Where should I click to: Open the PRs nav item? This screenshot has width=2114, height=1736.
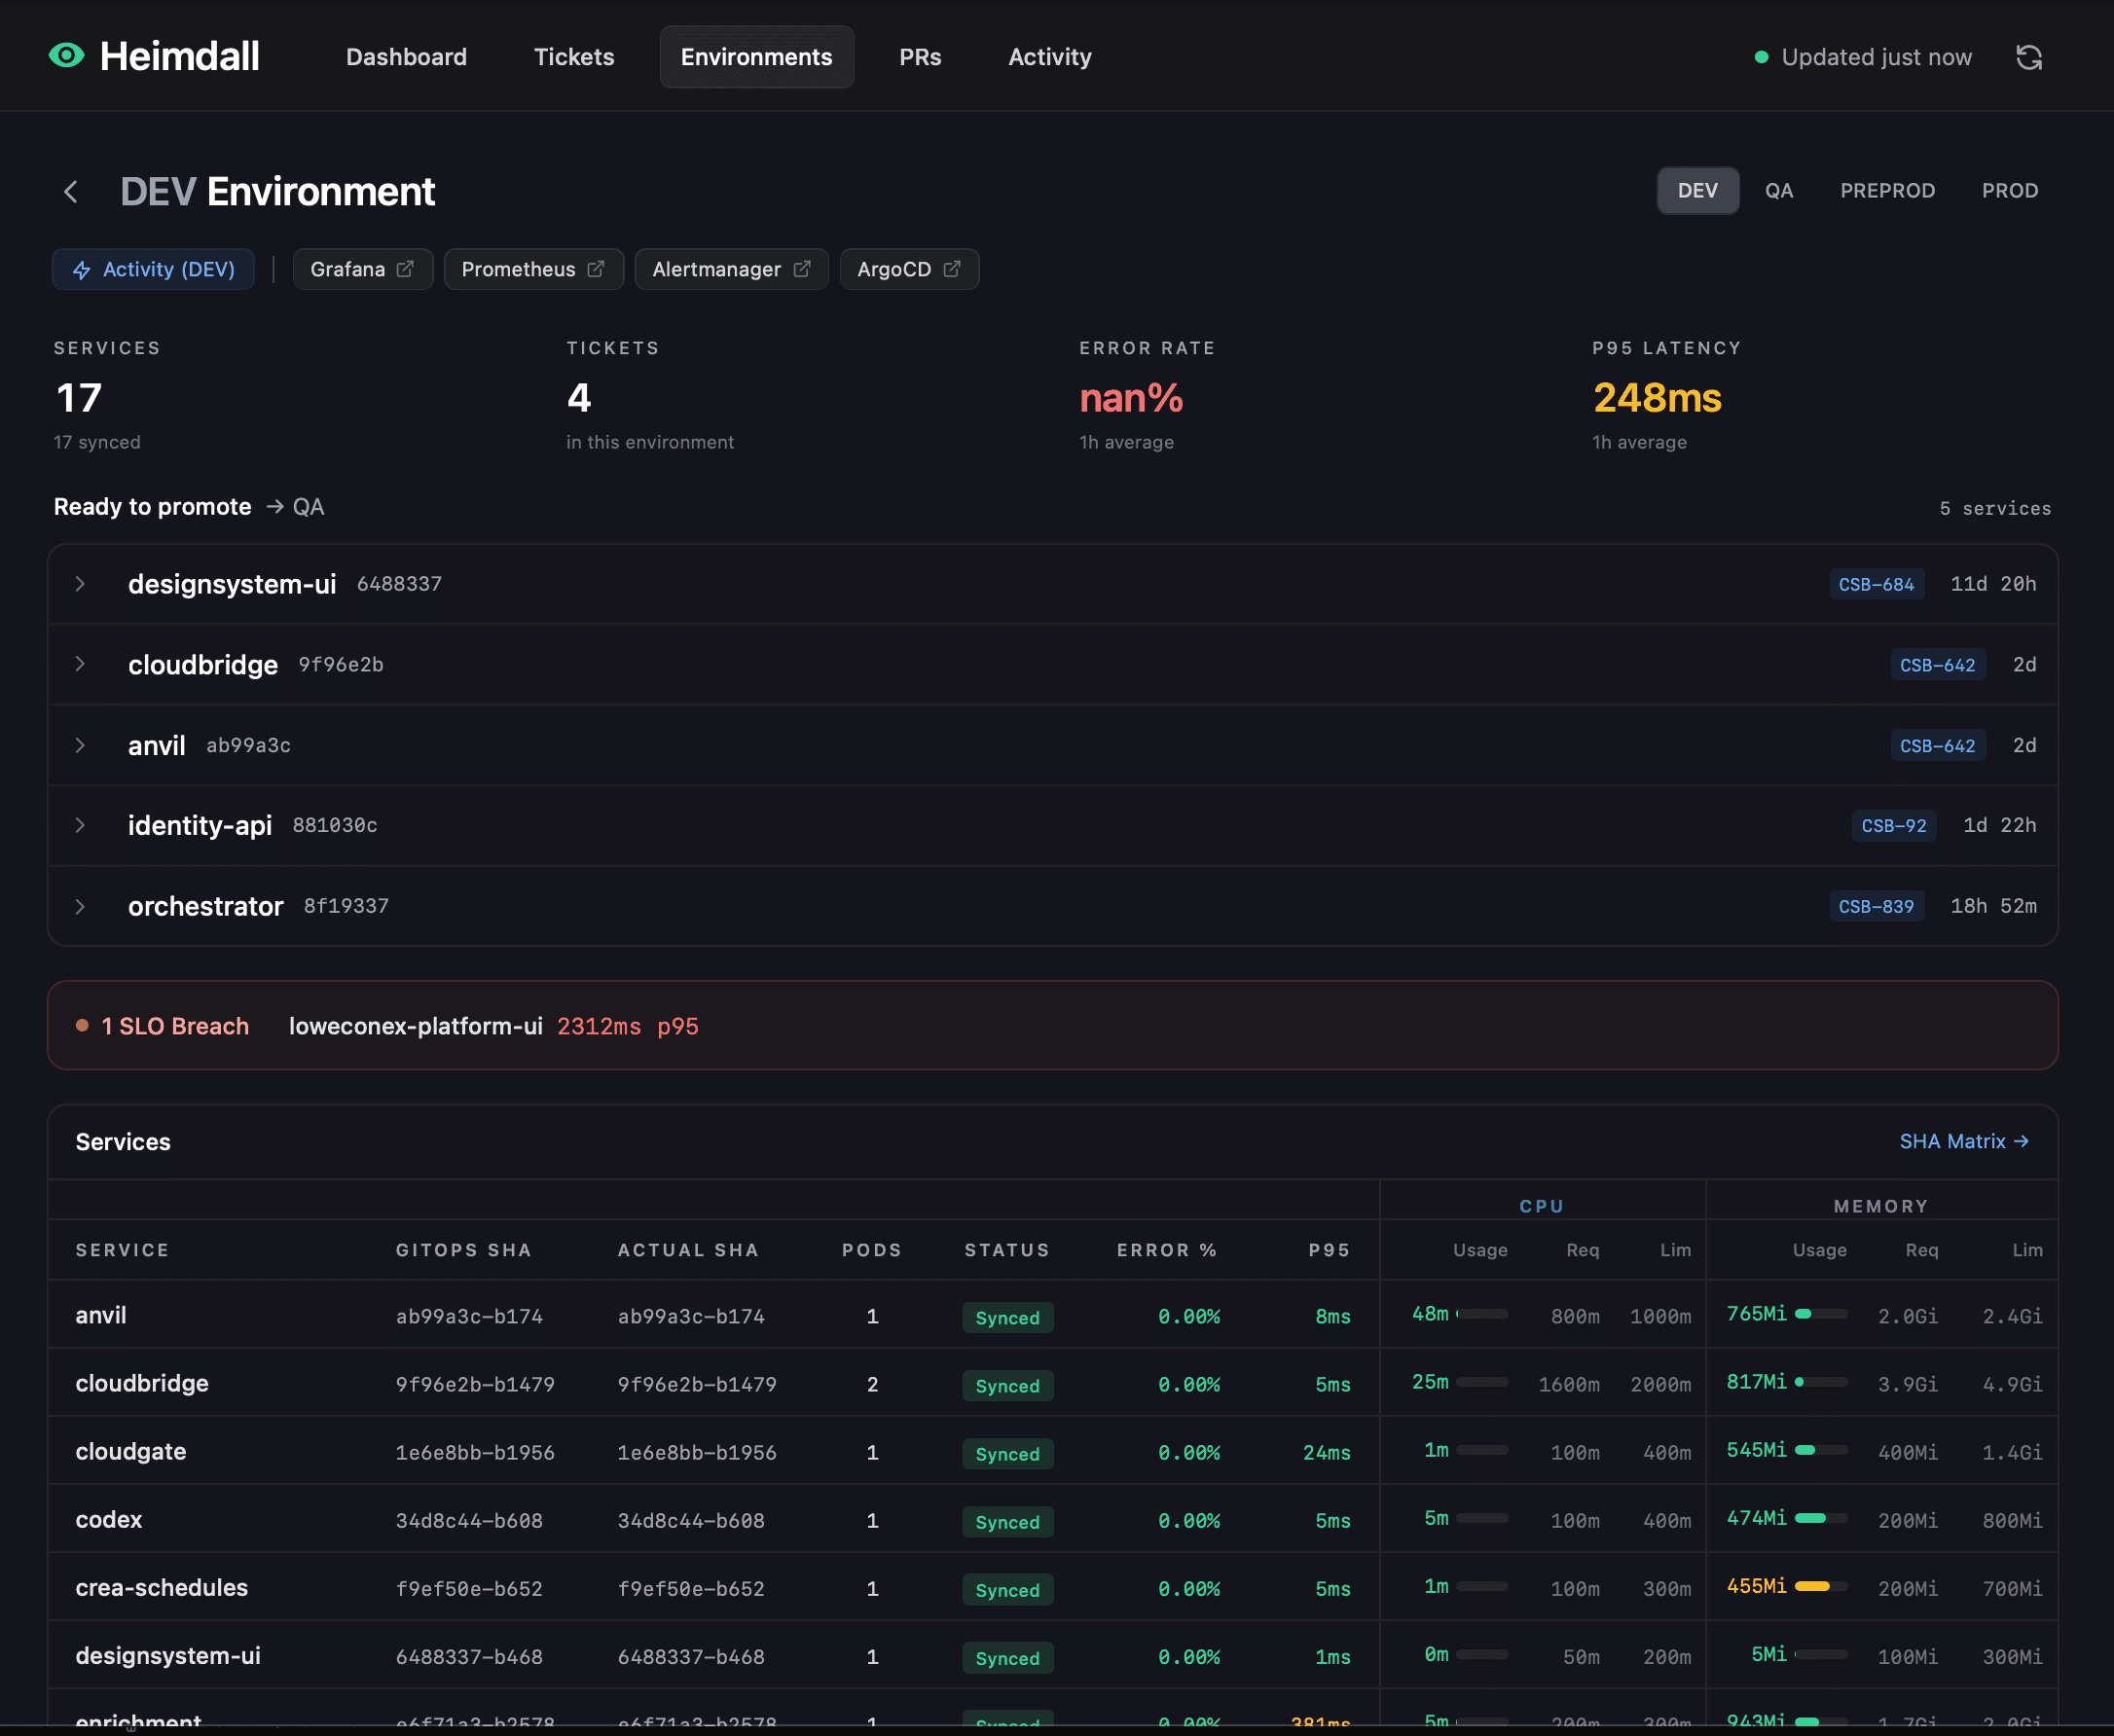pyautogui.click(x=920, y=57)
